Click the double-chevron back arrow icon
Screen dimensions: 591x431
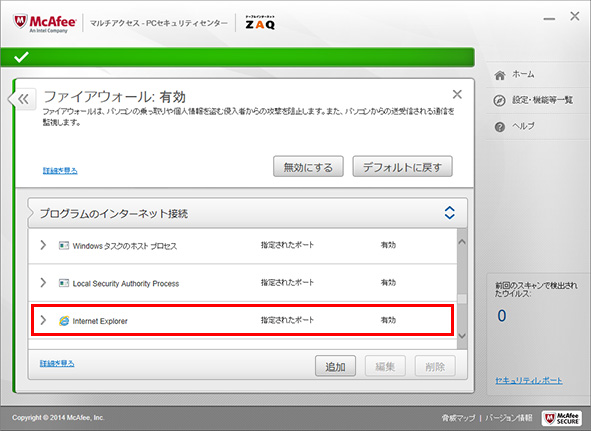click(x=23, y=99)
